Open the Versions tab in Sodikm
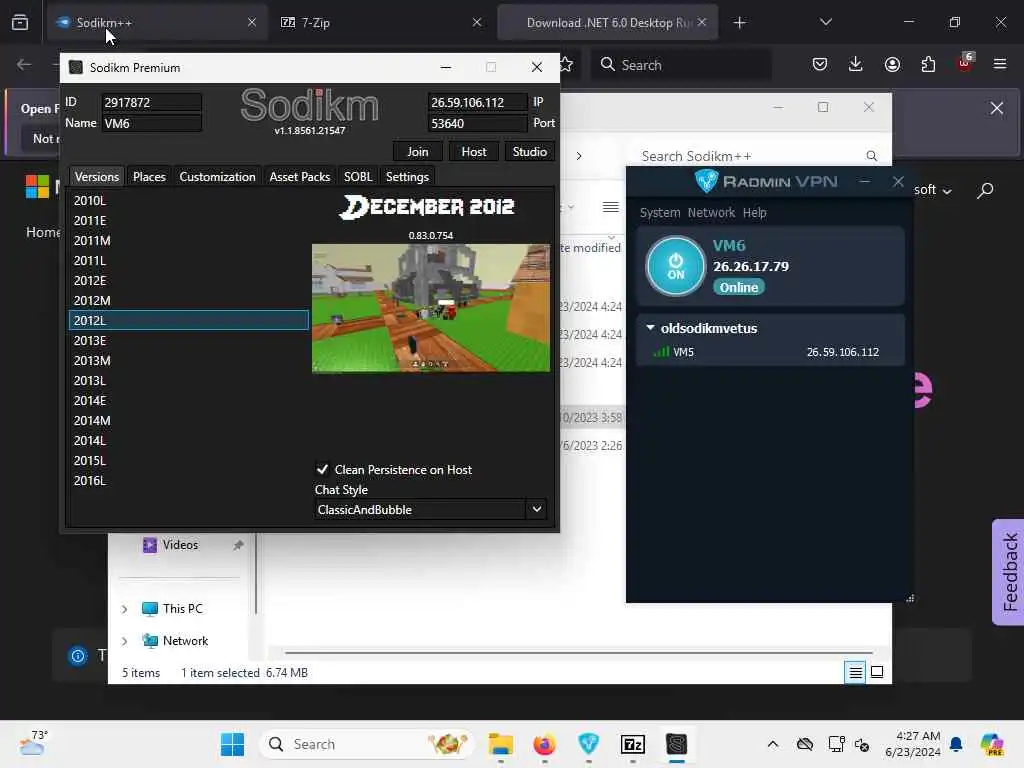Viewport: 1024px width, 768px height. click(x=97, y=176)
